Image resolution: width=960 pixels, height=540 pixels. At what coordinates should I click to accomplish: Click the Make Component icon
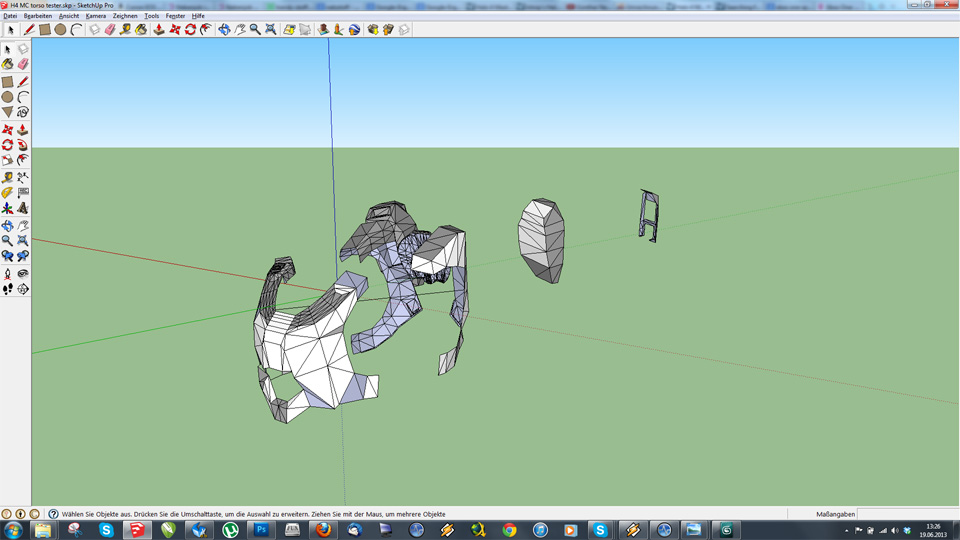[23, 48]
